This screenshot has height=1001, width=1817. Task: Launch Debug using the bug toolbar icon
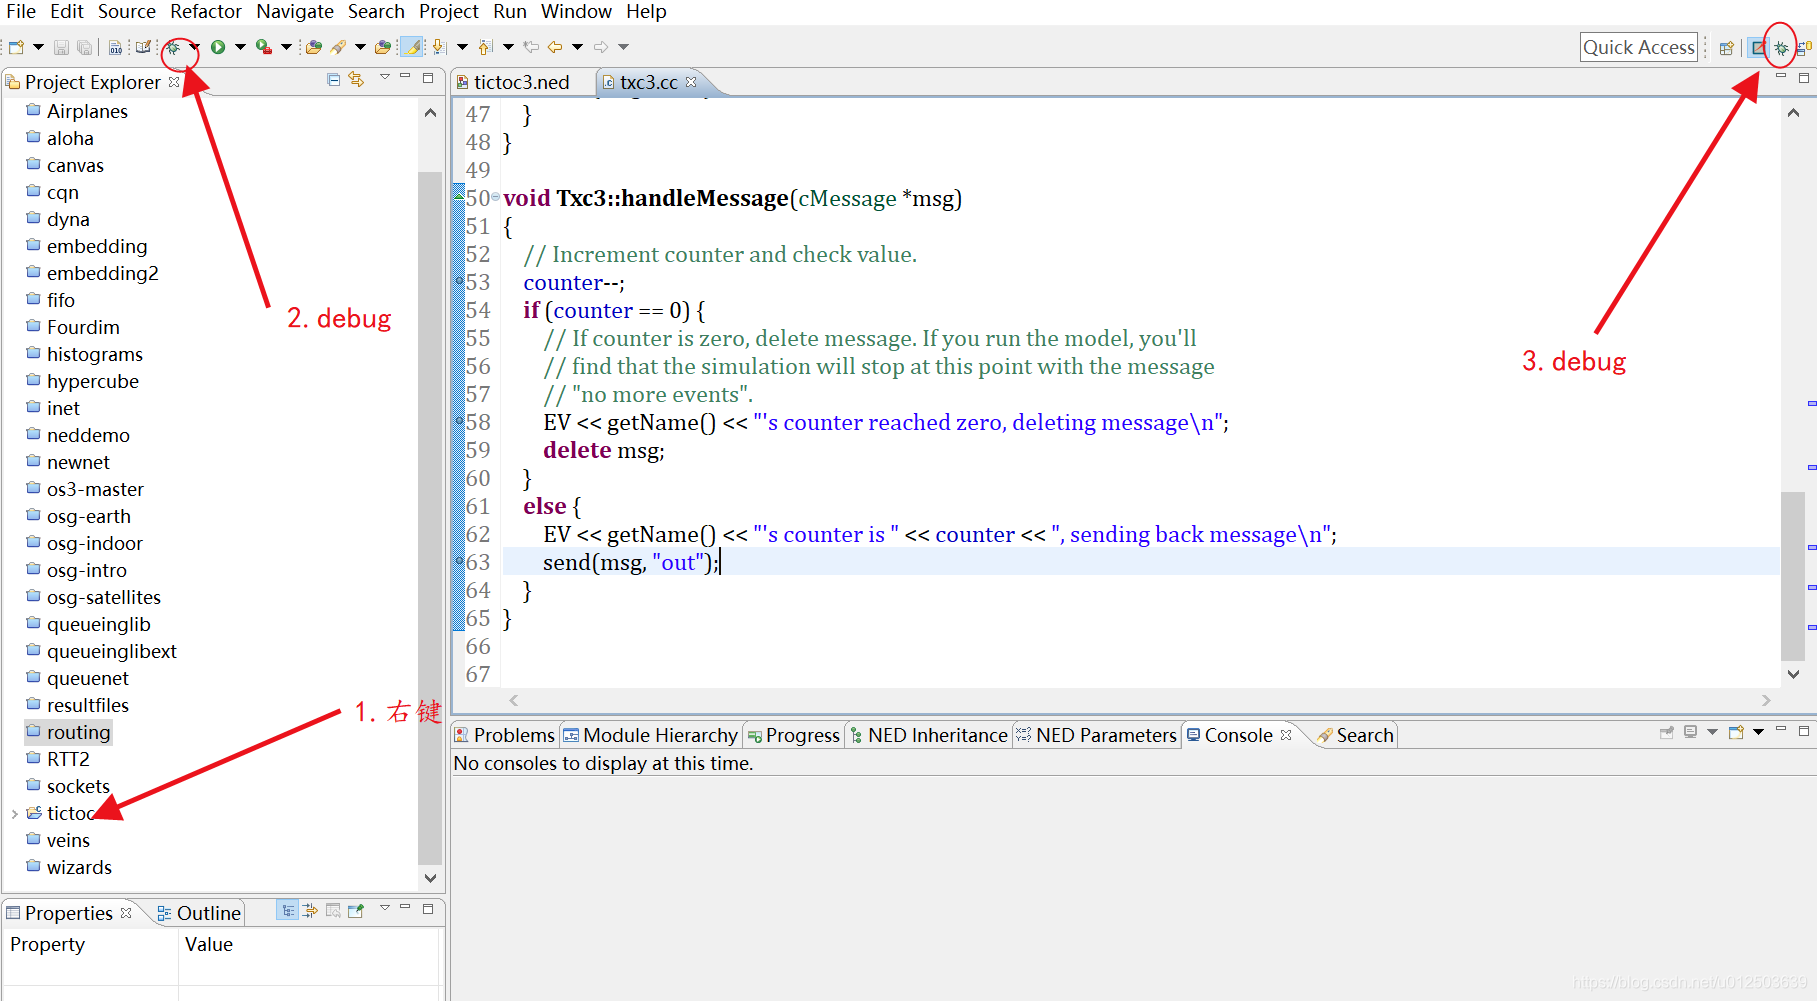(173, 46)
